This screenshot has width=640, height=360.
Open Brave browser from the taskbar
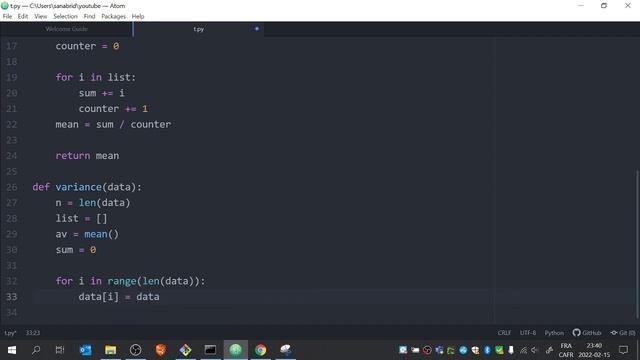[x=161, y=350]
